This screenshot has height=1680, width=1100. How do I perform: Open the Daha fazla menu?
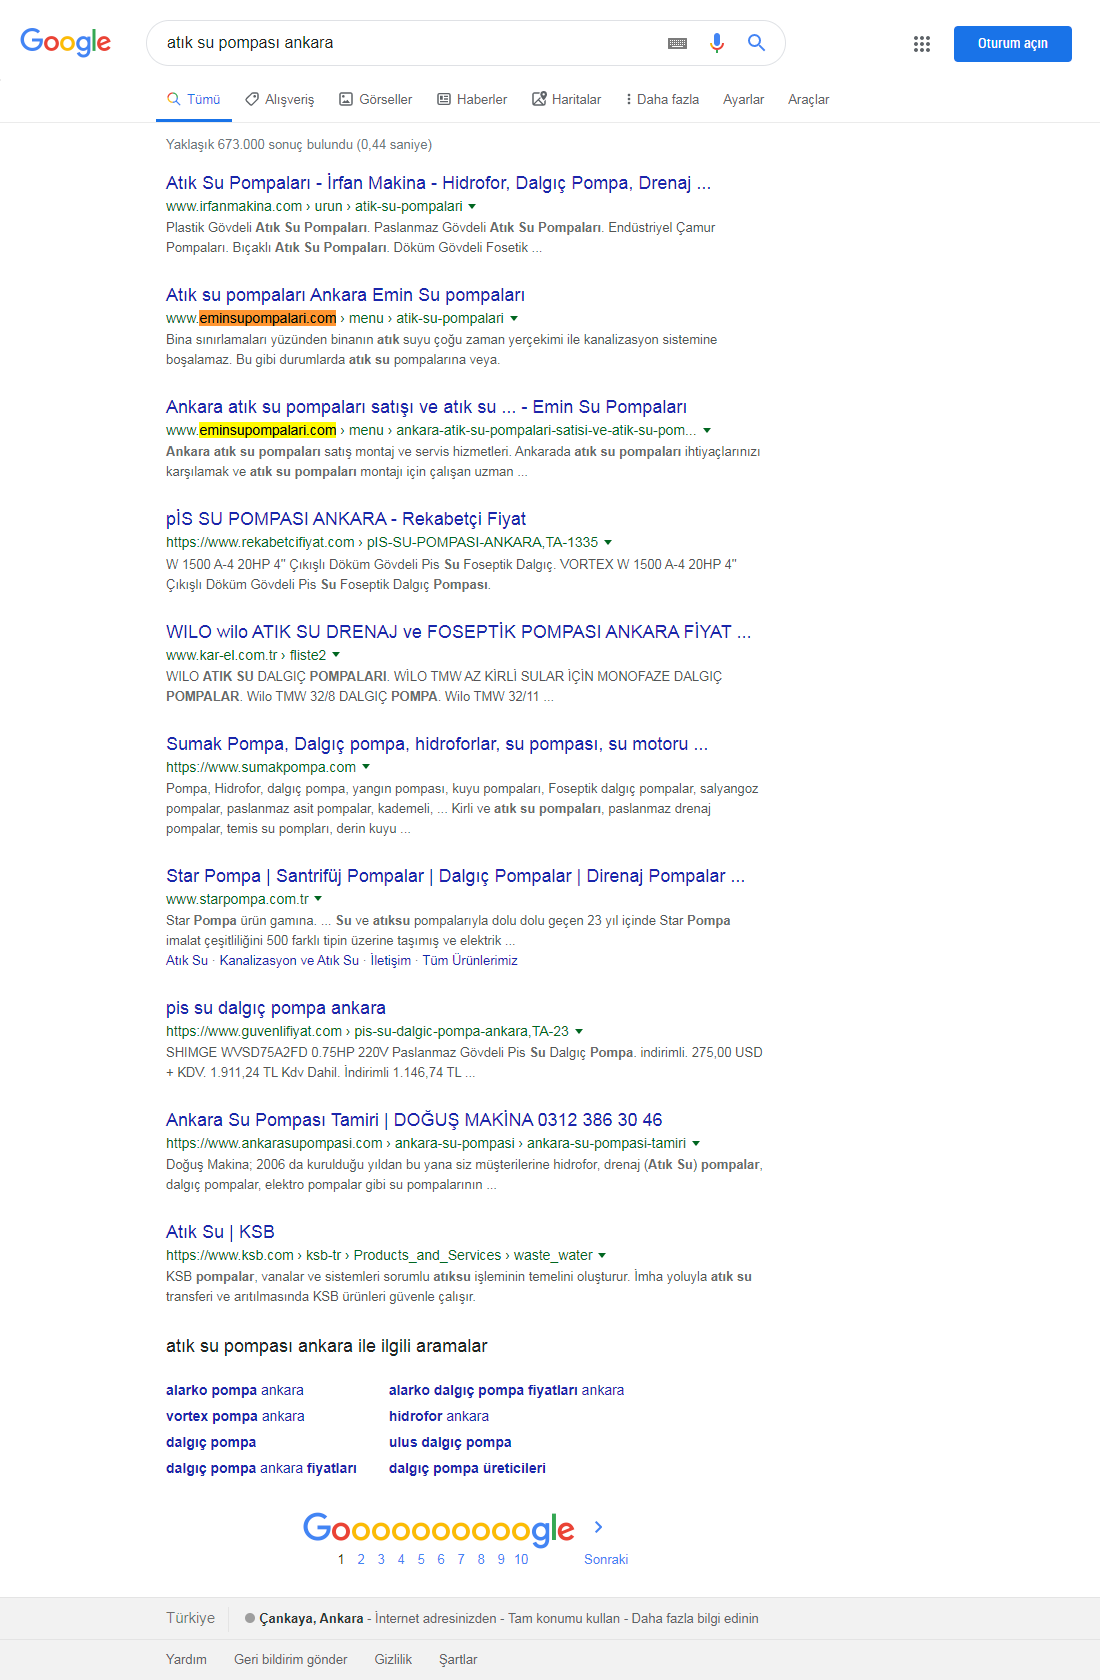click(662, 99)
